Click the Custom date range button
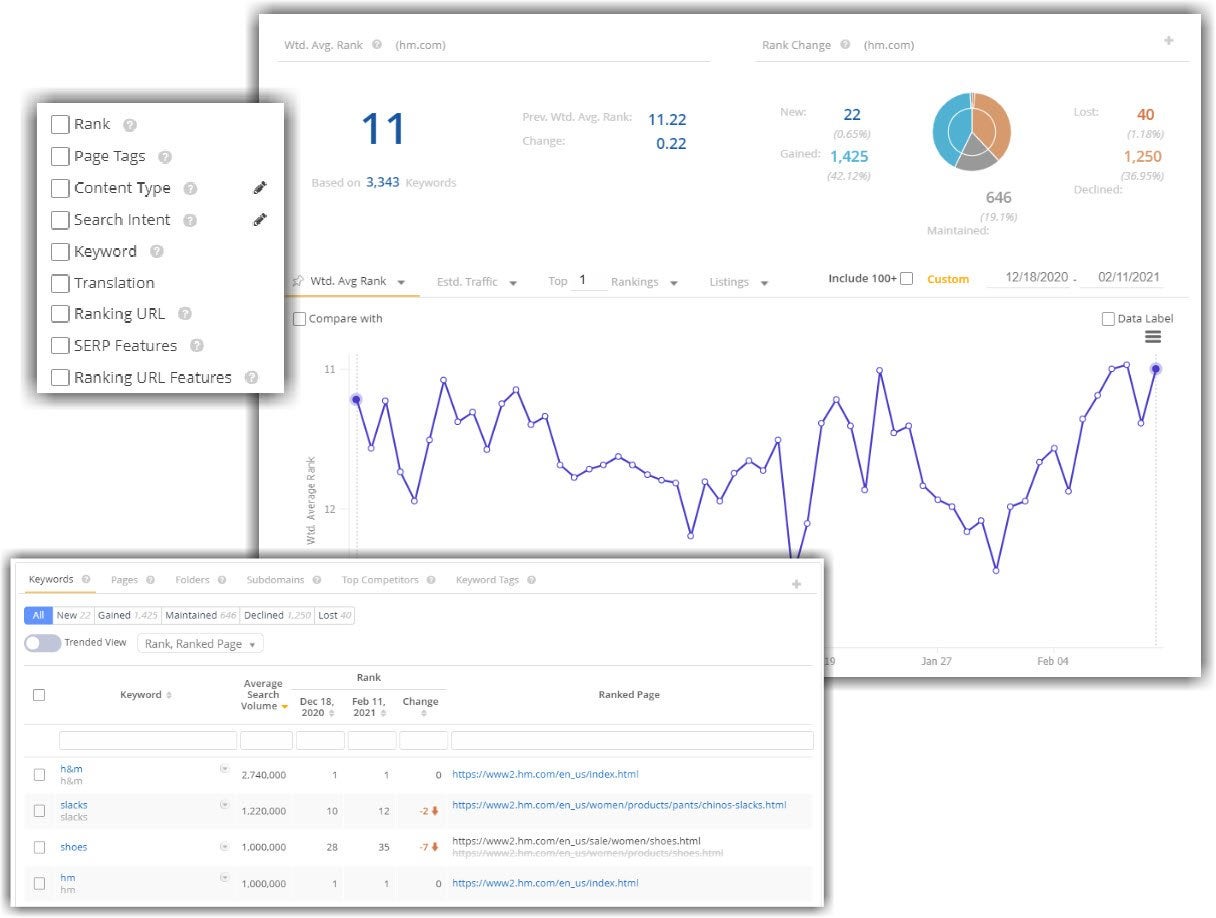The height and width of the screenshot is (918, 1216). [x=947, y=279]
